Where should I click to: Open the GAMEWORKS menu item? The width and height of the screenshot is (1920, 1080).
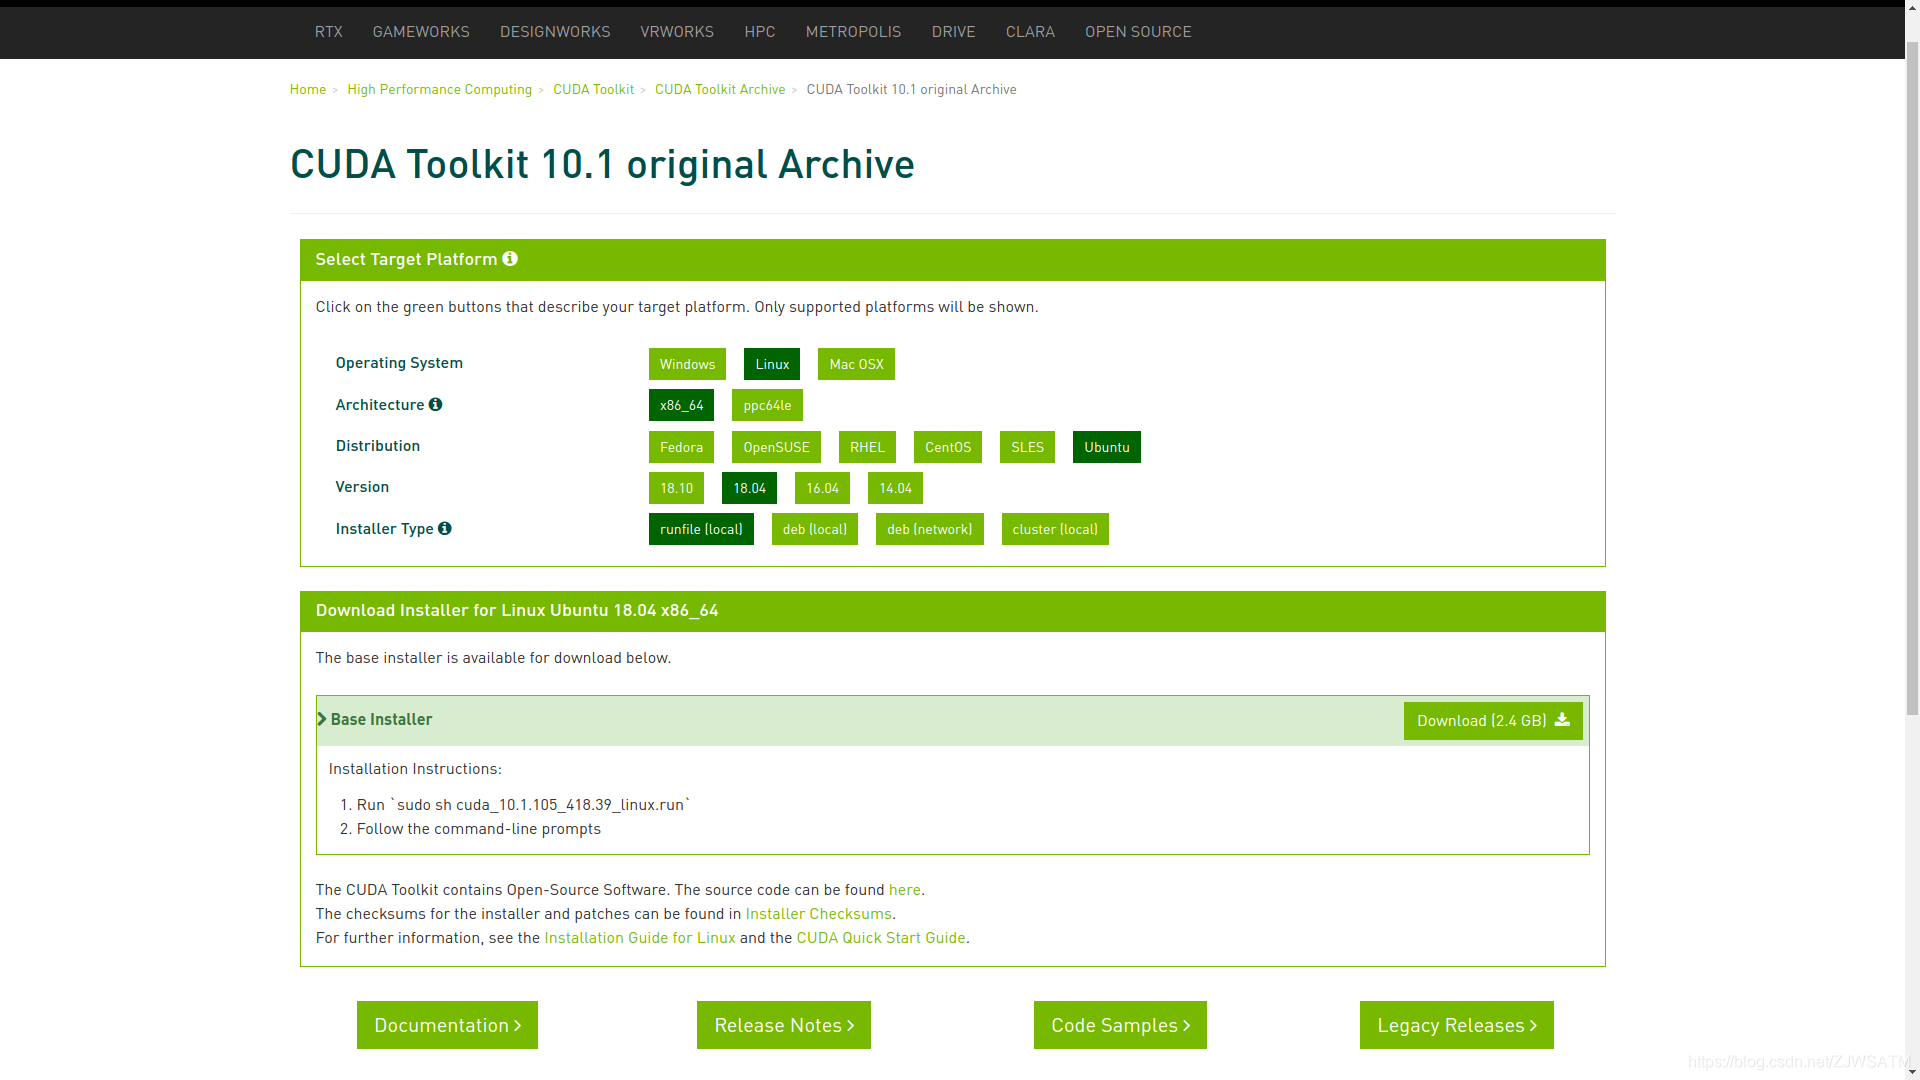[x=421, y=32]
